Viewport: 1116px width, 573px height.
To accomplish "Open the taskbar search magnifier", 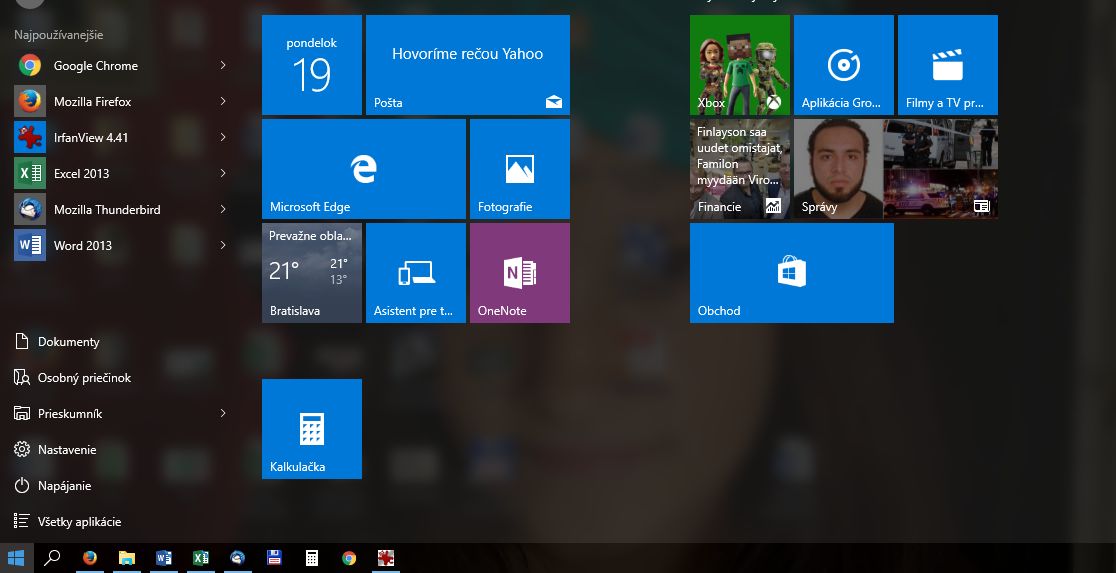I will [x=51, y=558].
